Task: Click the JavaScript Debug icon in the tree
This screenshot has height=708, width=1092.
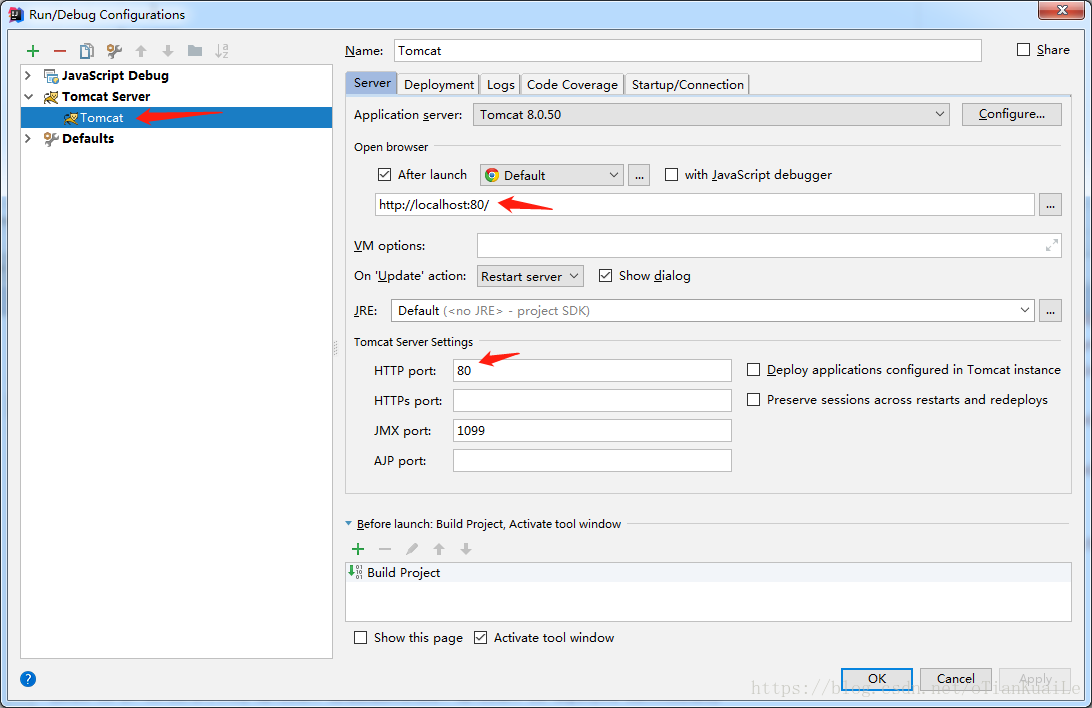Action: (51, 76)
